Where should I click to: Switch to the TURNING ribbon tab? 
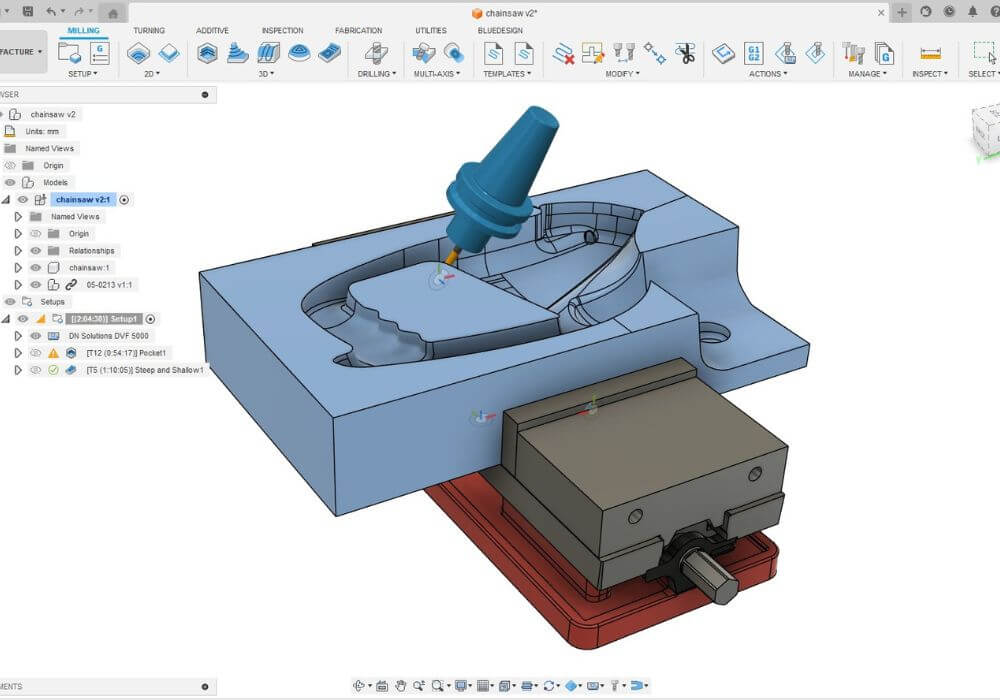click(150, 30)
